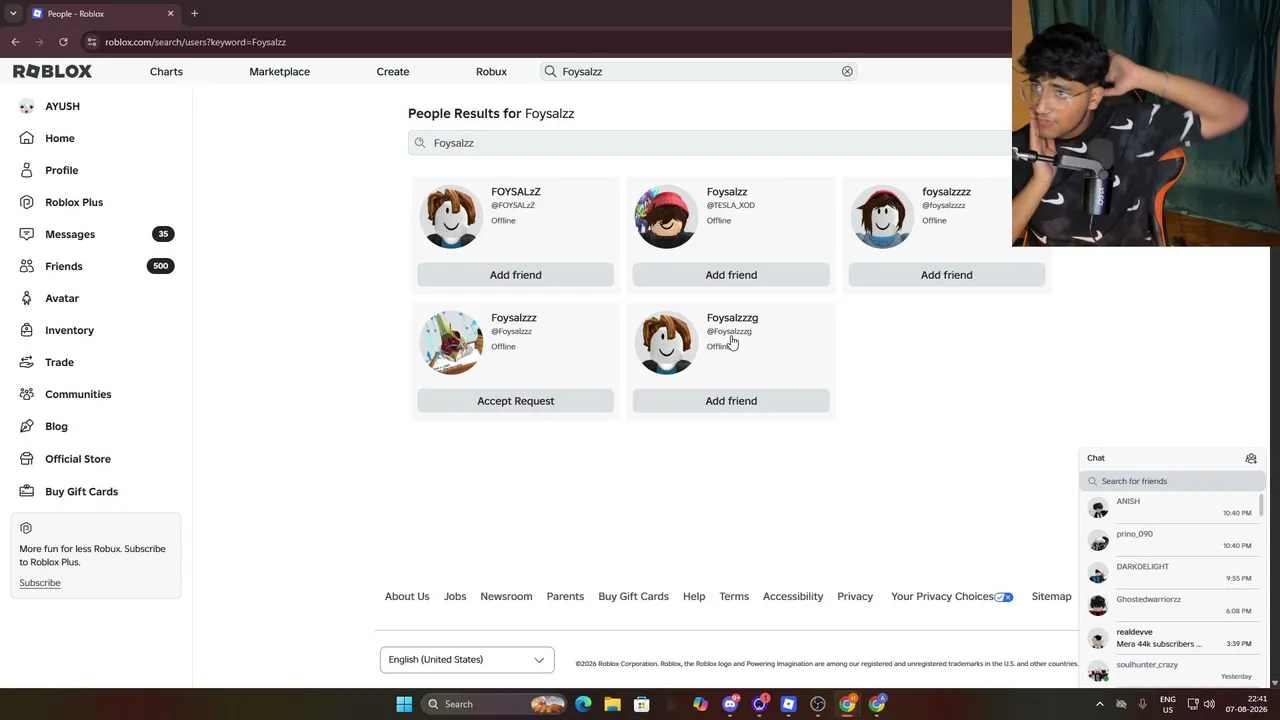Add friend for @TESLA_XOD card
The width and height of the screenshot is (1280, 720).
click(731, 275)
